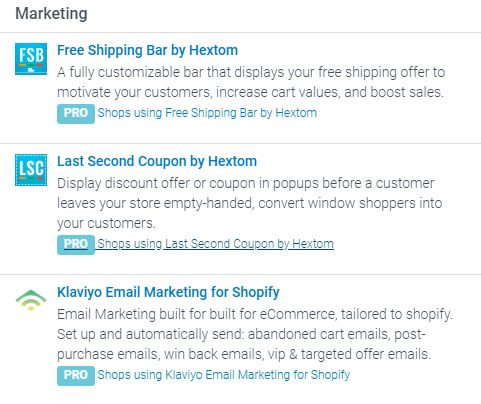Click the green Klaviyo signal logo icon
Viewport: 481px width, 404px height.
(31, 300)
